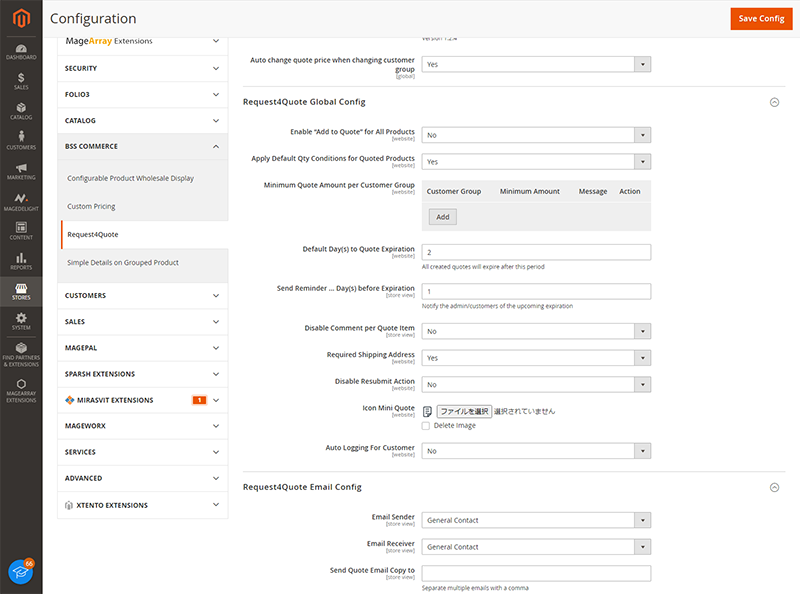800x594 pixels.
Task: Tick the Delete Image checkbox
Action: pyautogui.click(x=426, y=426)
